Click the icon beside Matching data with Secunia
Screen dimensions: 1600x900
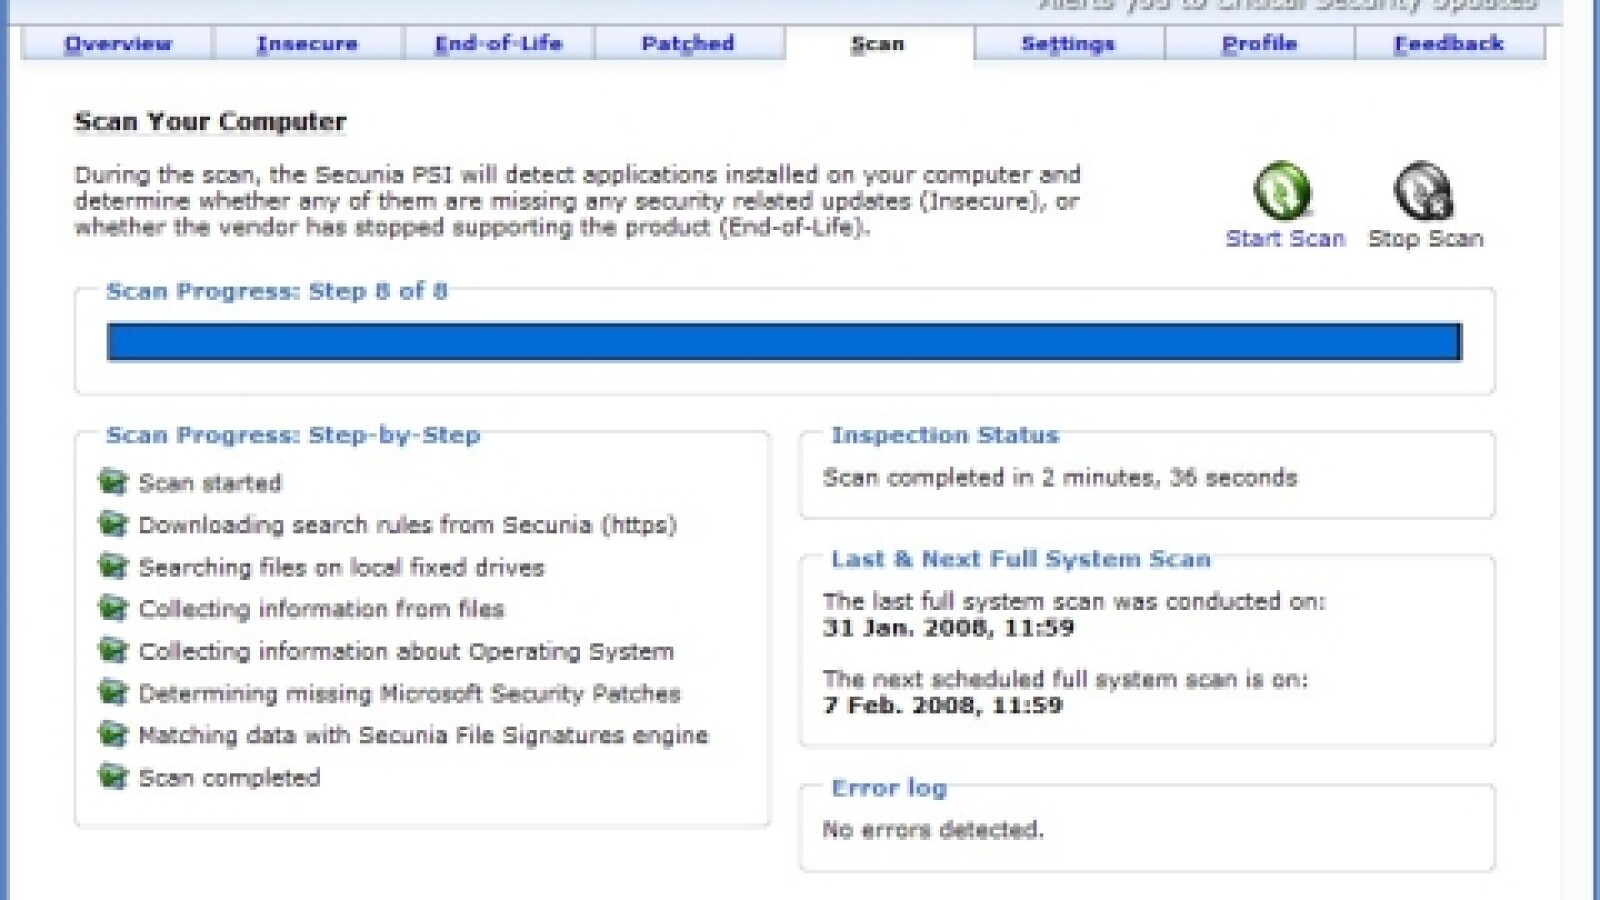point(113,735)
